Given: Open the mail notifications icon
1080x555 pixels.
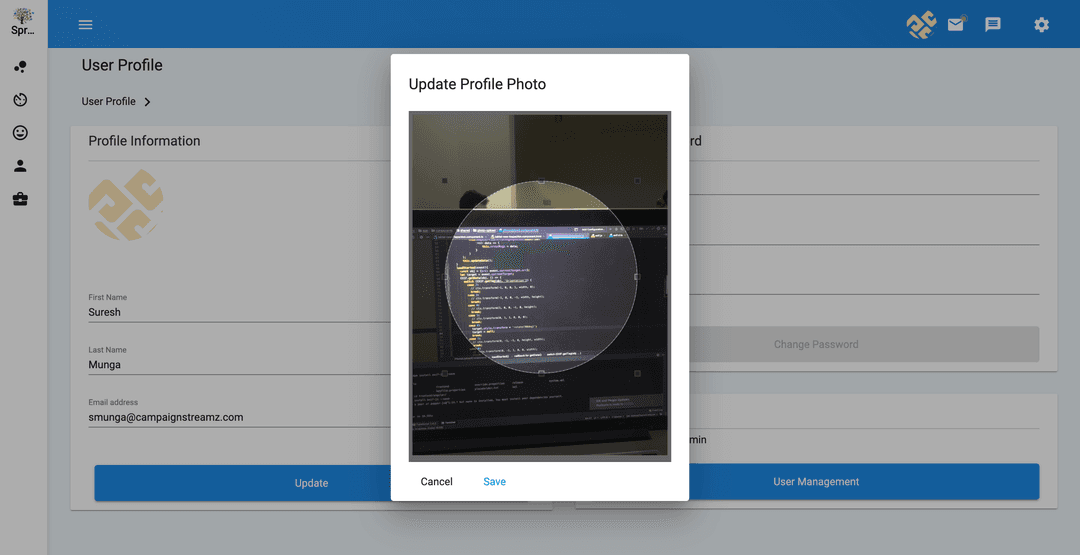Looking at the screenshot, I should pos(956,25).
